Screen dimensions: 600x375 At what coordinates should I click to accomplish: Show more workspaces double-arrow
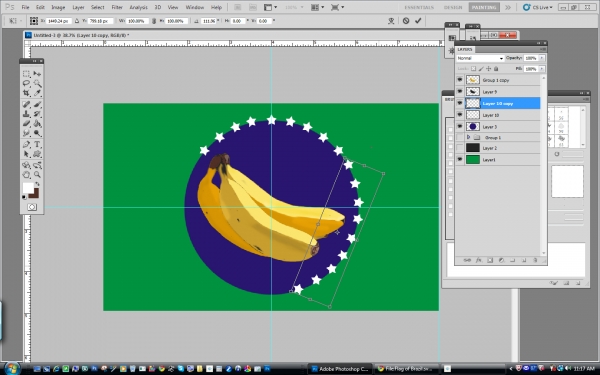pos(508,7)
